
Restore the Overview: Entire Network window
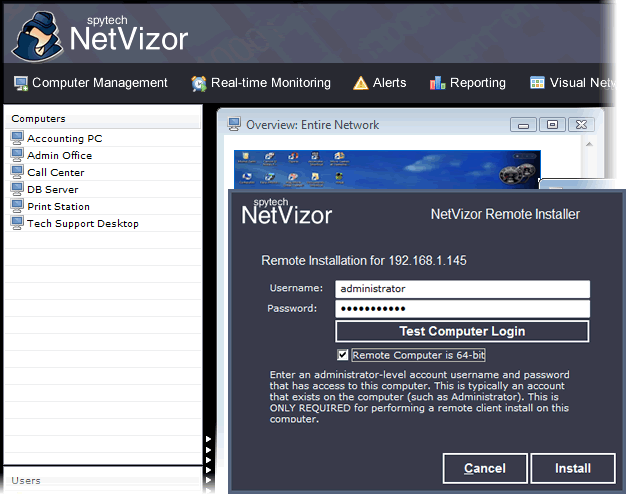tap(552, 125)
